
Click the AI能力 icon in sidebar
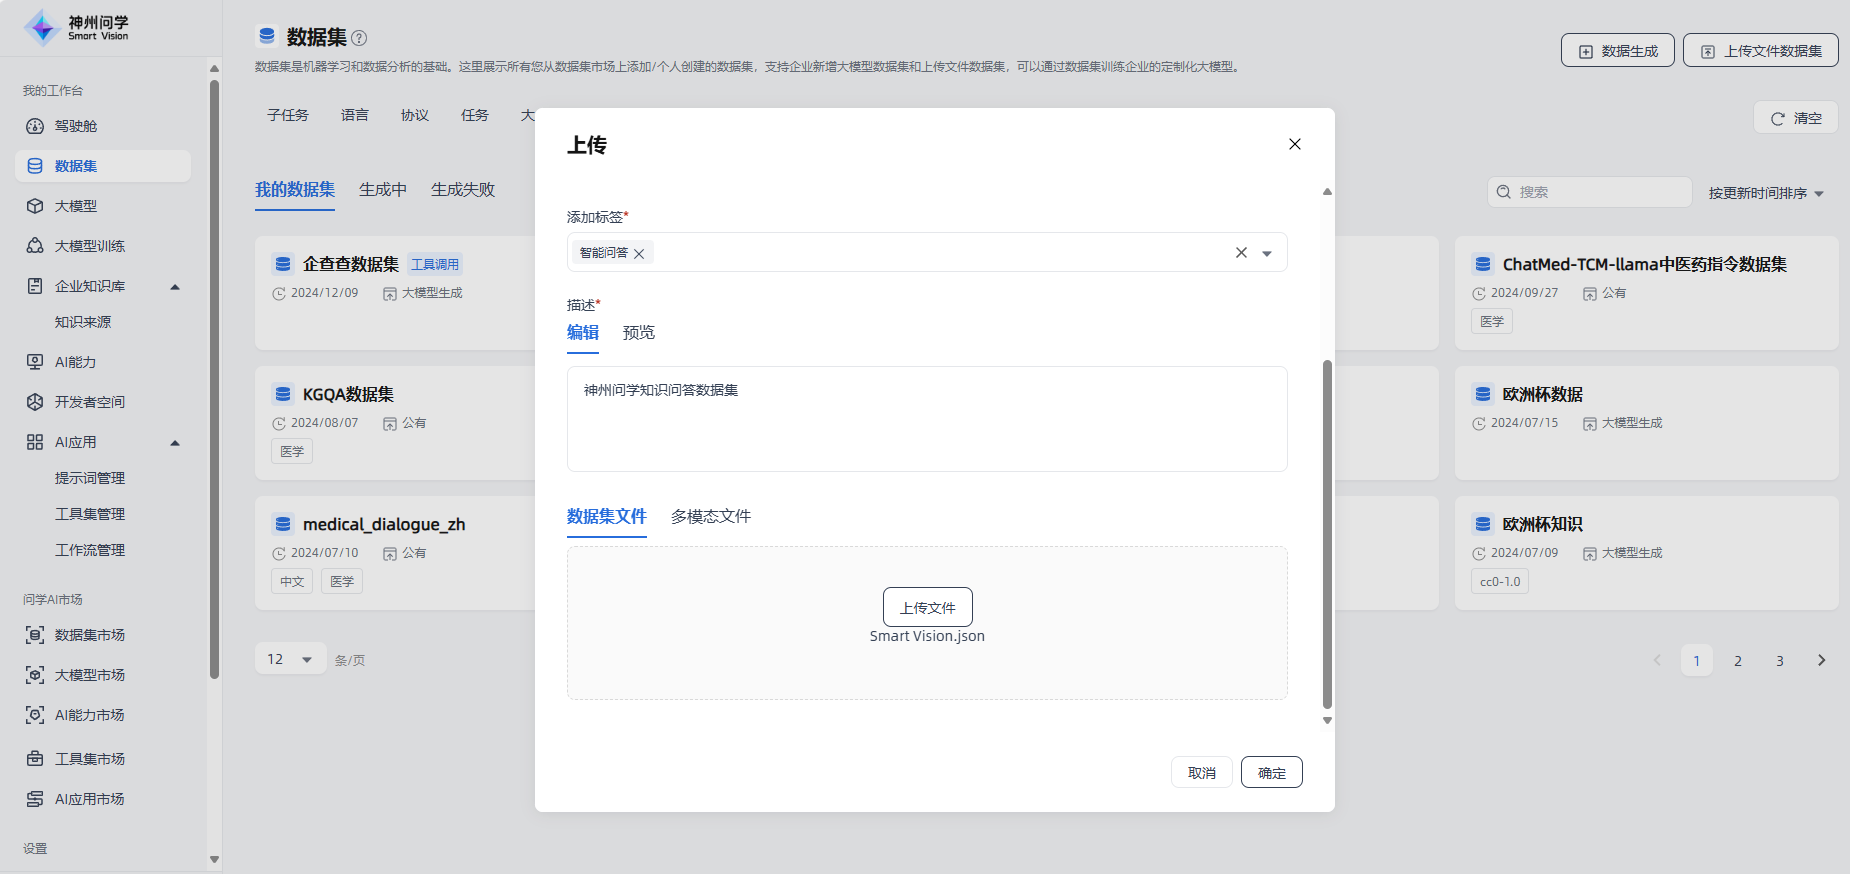tap(35, 362)
